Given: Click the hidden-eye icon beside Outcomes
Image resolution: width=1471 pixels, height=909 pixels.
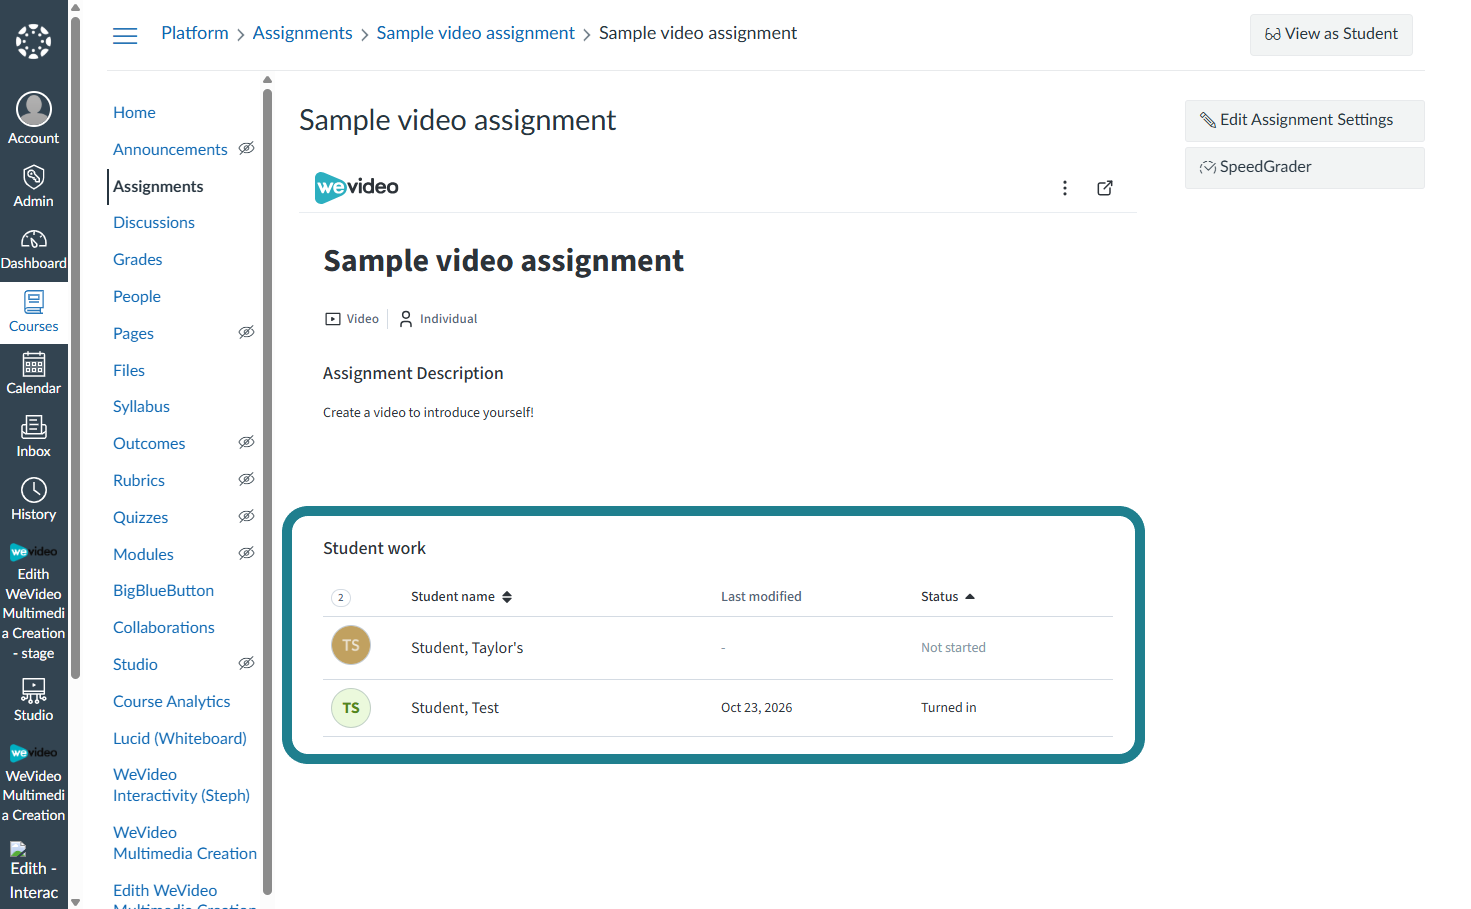Looking at the screenshot, I should coord(247,442).
